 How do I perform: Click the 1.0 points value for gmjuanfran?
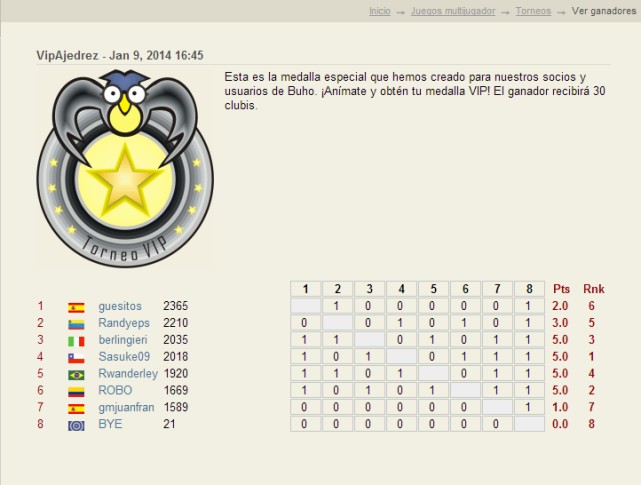560,407
